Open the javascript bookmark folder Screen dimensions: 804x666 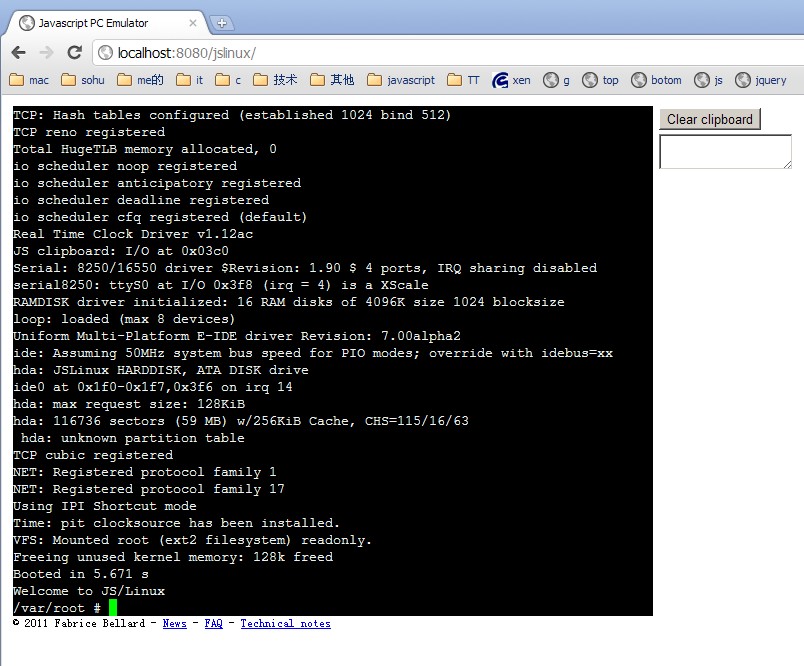[401, 80]
